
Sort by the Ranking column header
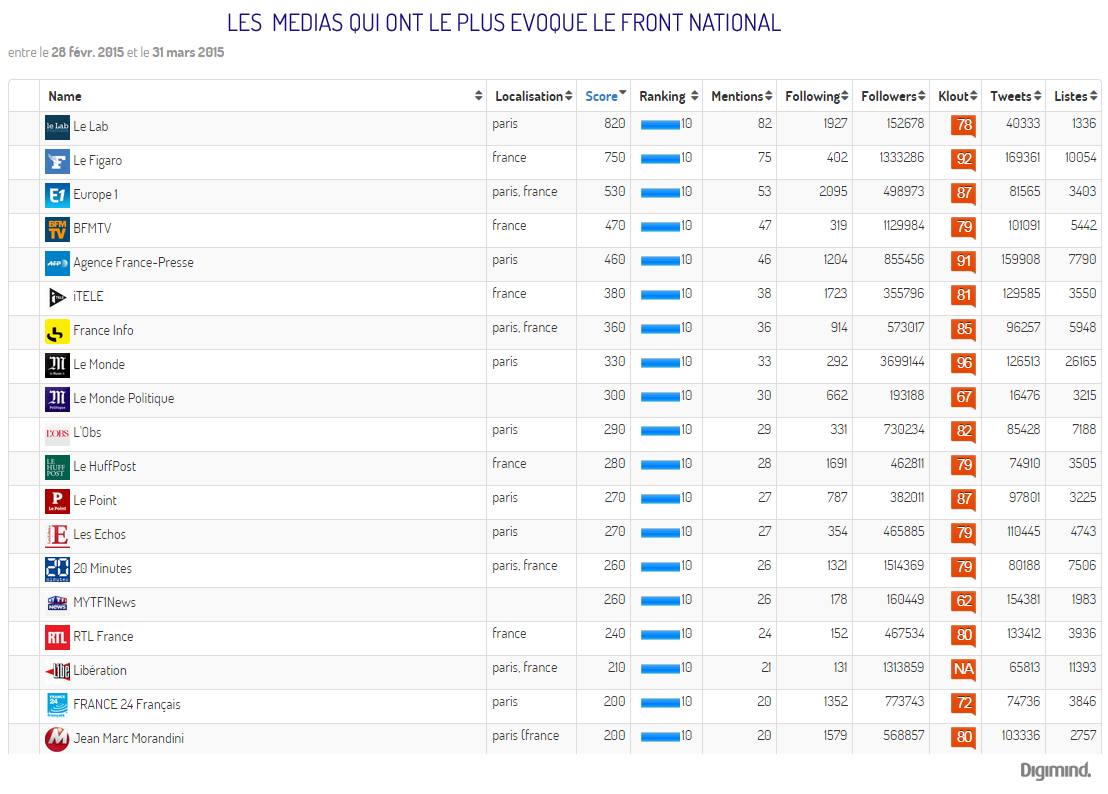click(667, 96)
